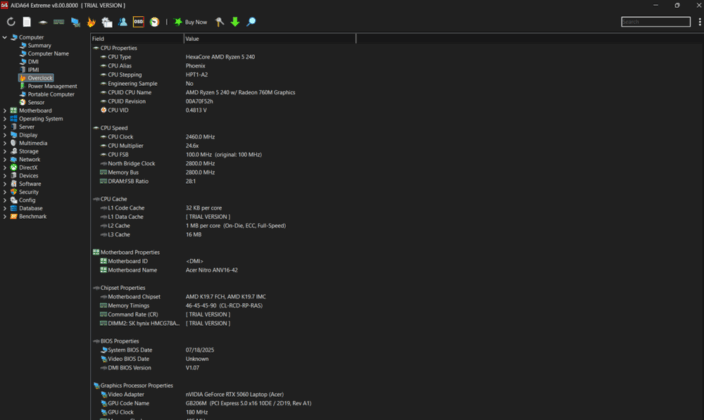Expand the Server tree node

[x=4, y=127]
